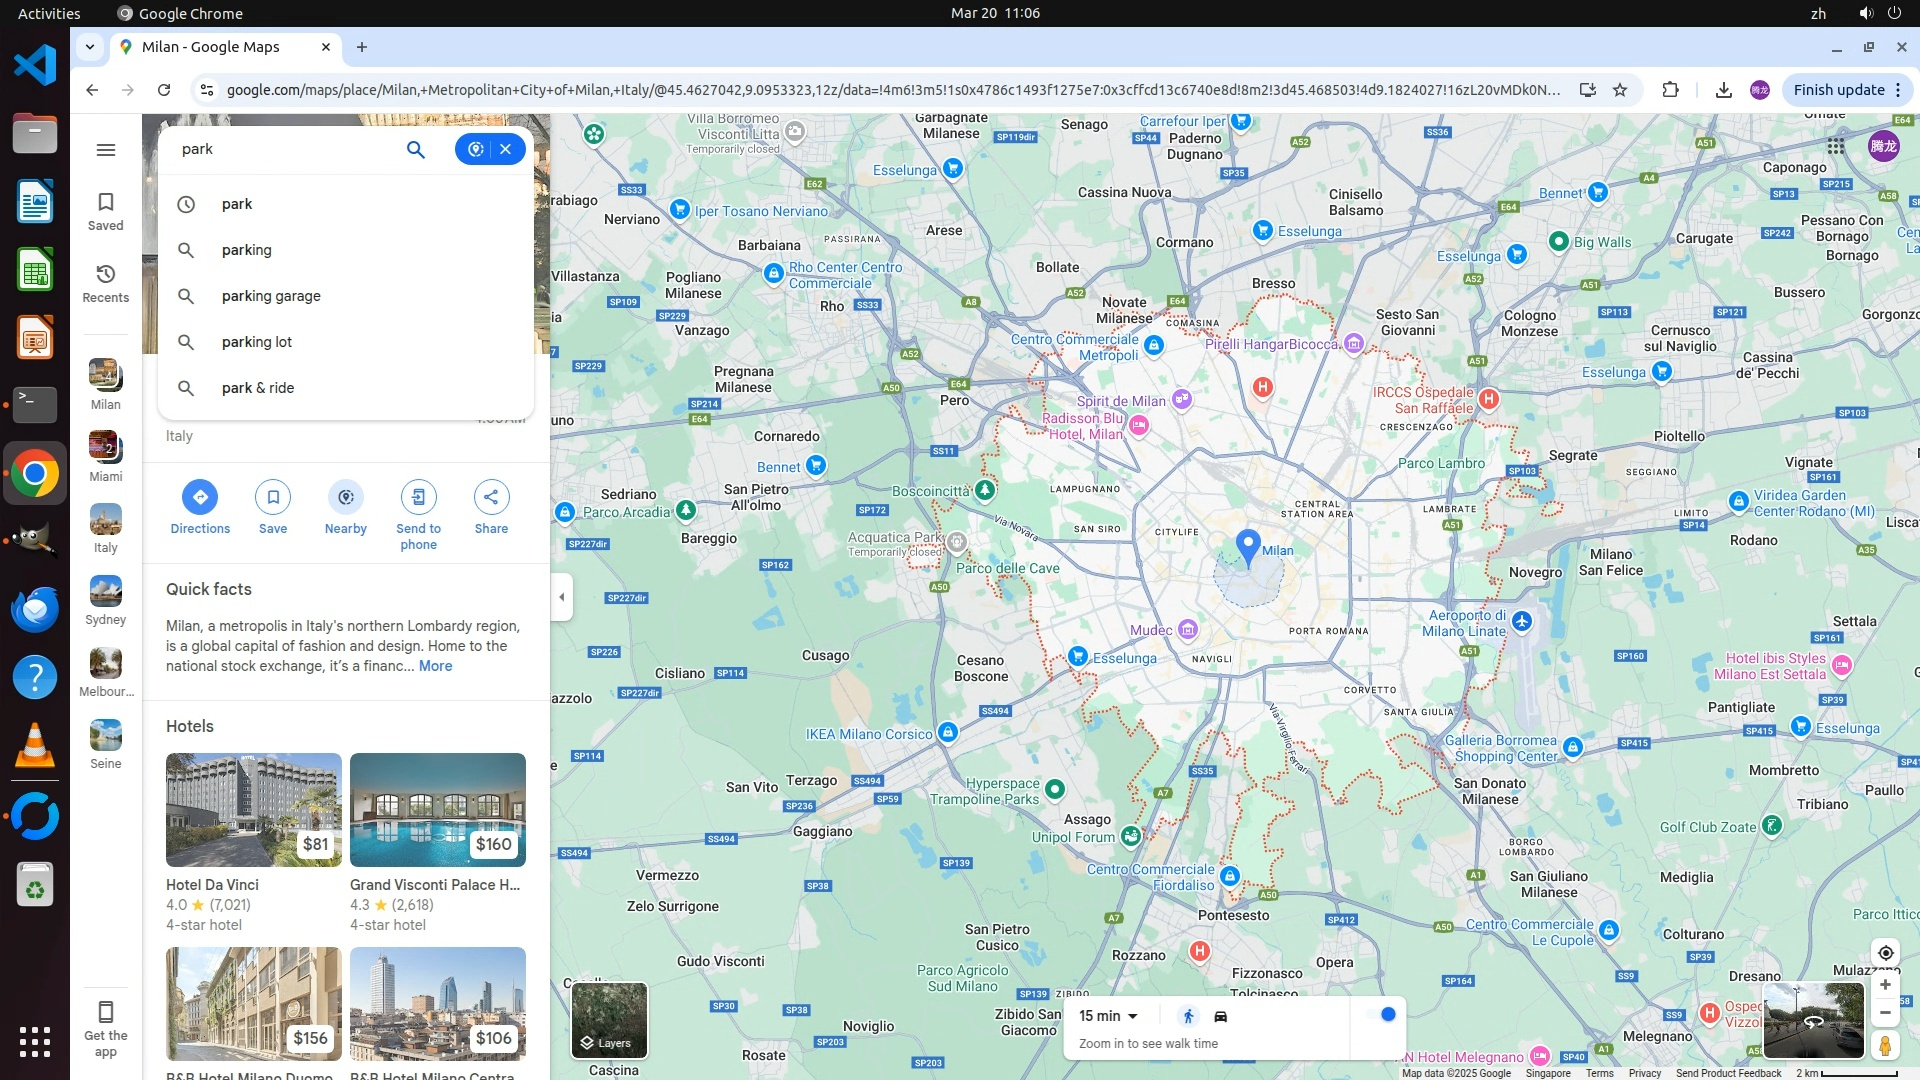1920x1080 pixels.
Task: Open Street View with Pegman icon
Action: [1885, 1045]
